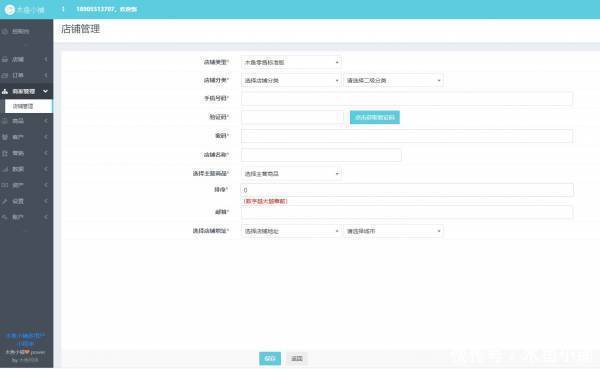Image resolution: width=600 pixels, height=369 pixels.
Task: Click the bar chart icon beside 数据 menu
Action: click(x=5, y=169)
